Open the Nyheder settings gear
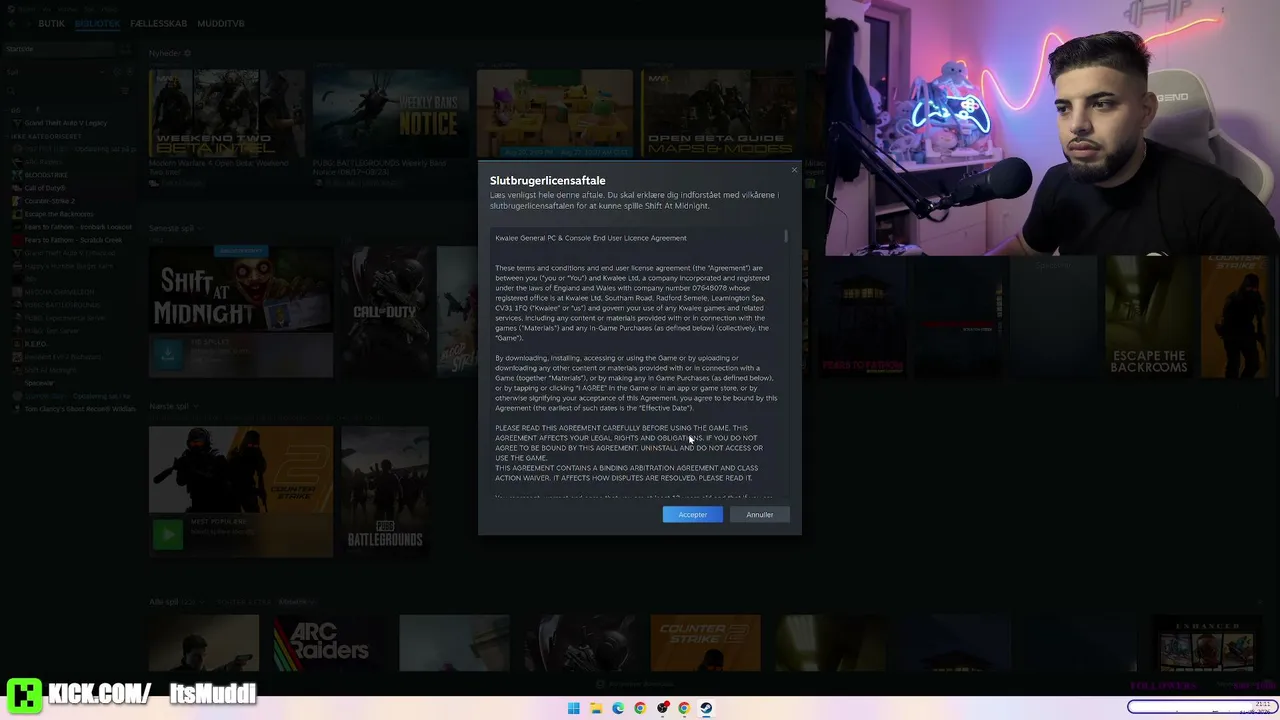This screenshot has width=1280, height=720. [x=187, y=53]
